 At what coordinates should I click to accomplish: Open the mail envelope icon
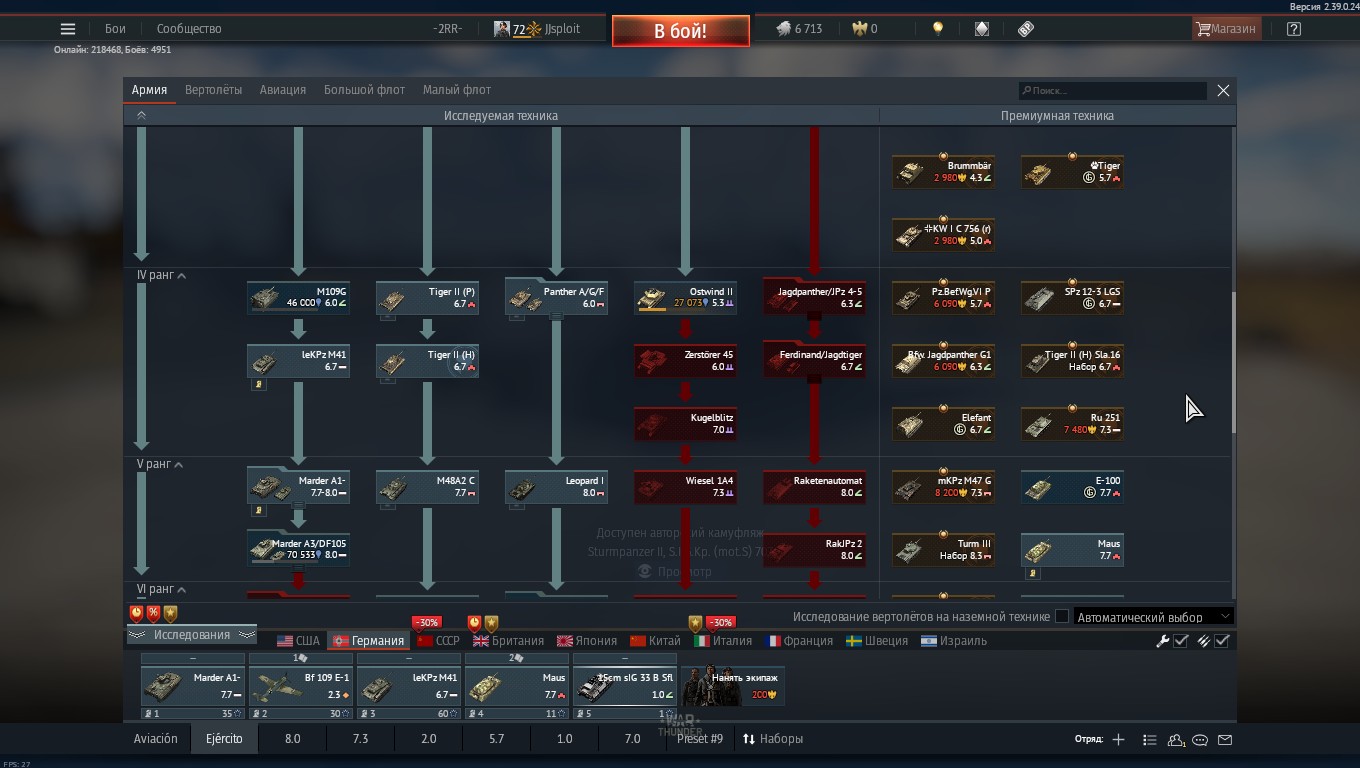point(1225,740)
